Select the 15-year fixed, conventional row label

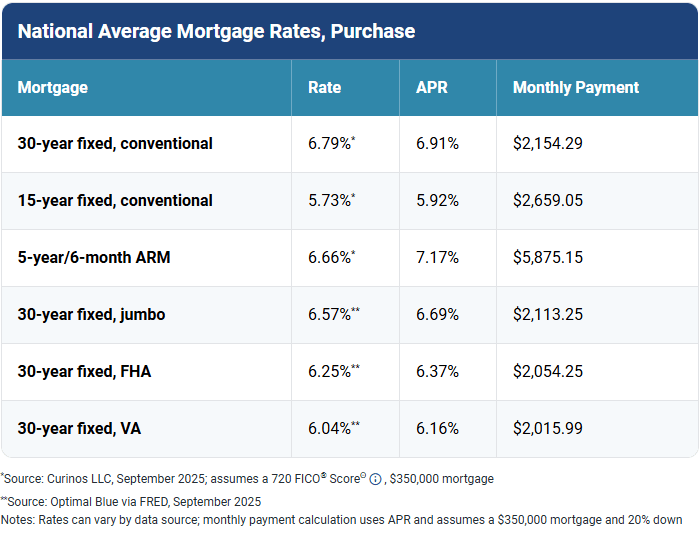[x=115, y=200]
